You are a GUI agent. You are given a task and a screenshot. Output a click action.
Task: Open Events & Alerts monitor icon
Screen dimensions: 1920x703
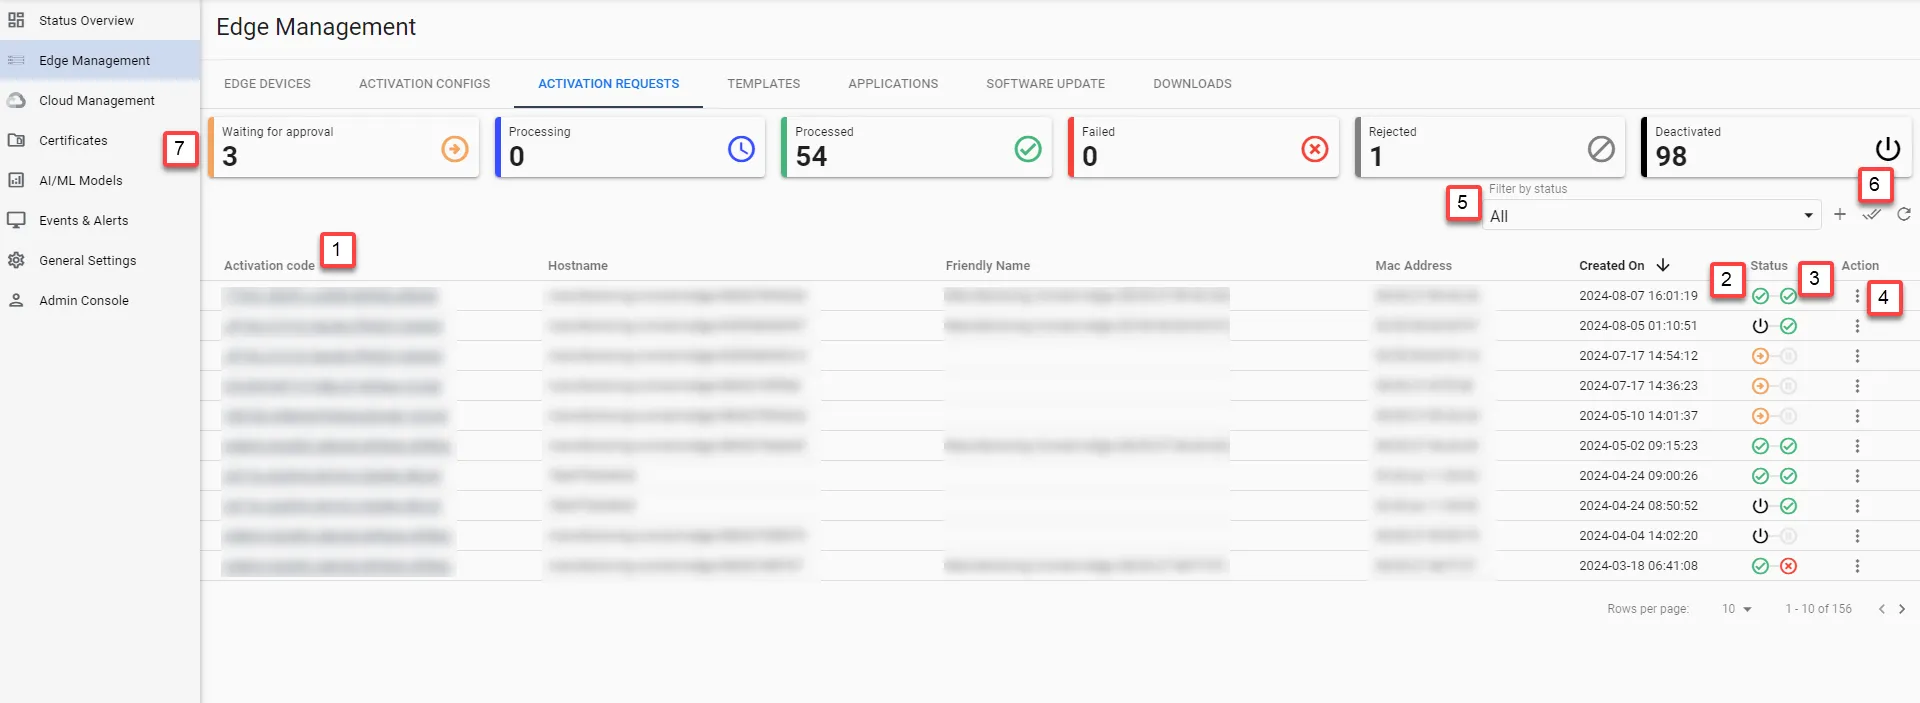coord(16,220)
